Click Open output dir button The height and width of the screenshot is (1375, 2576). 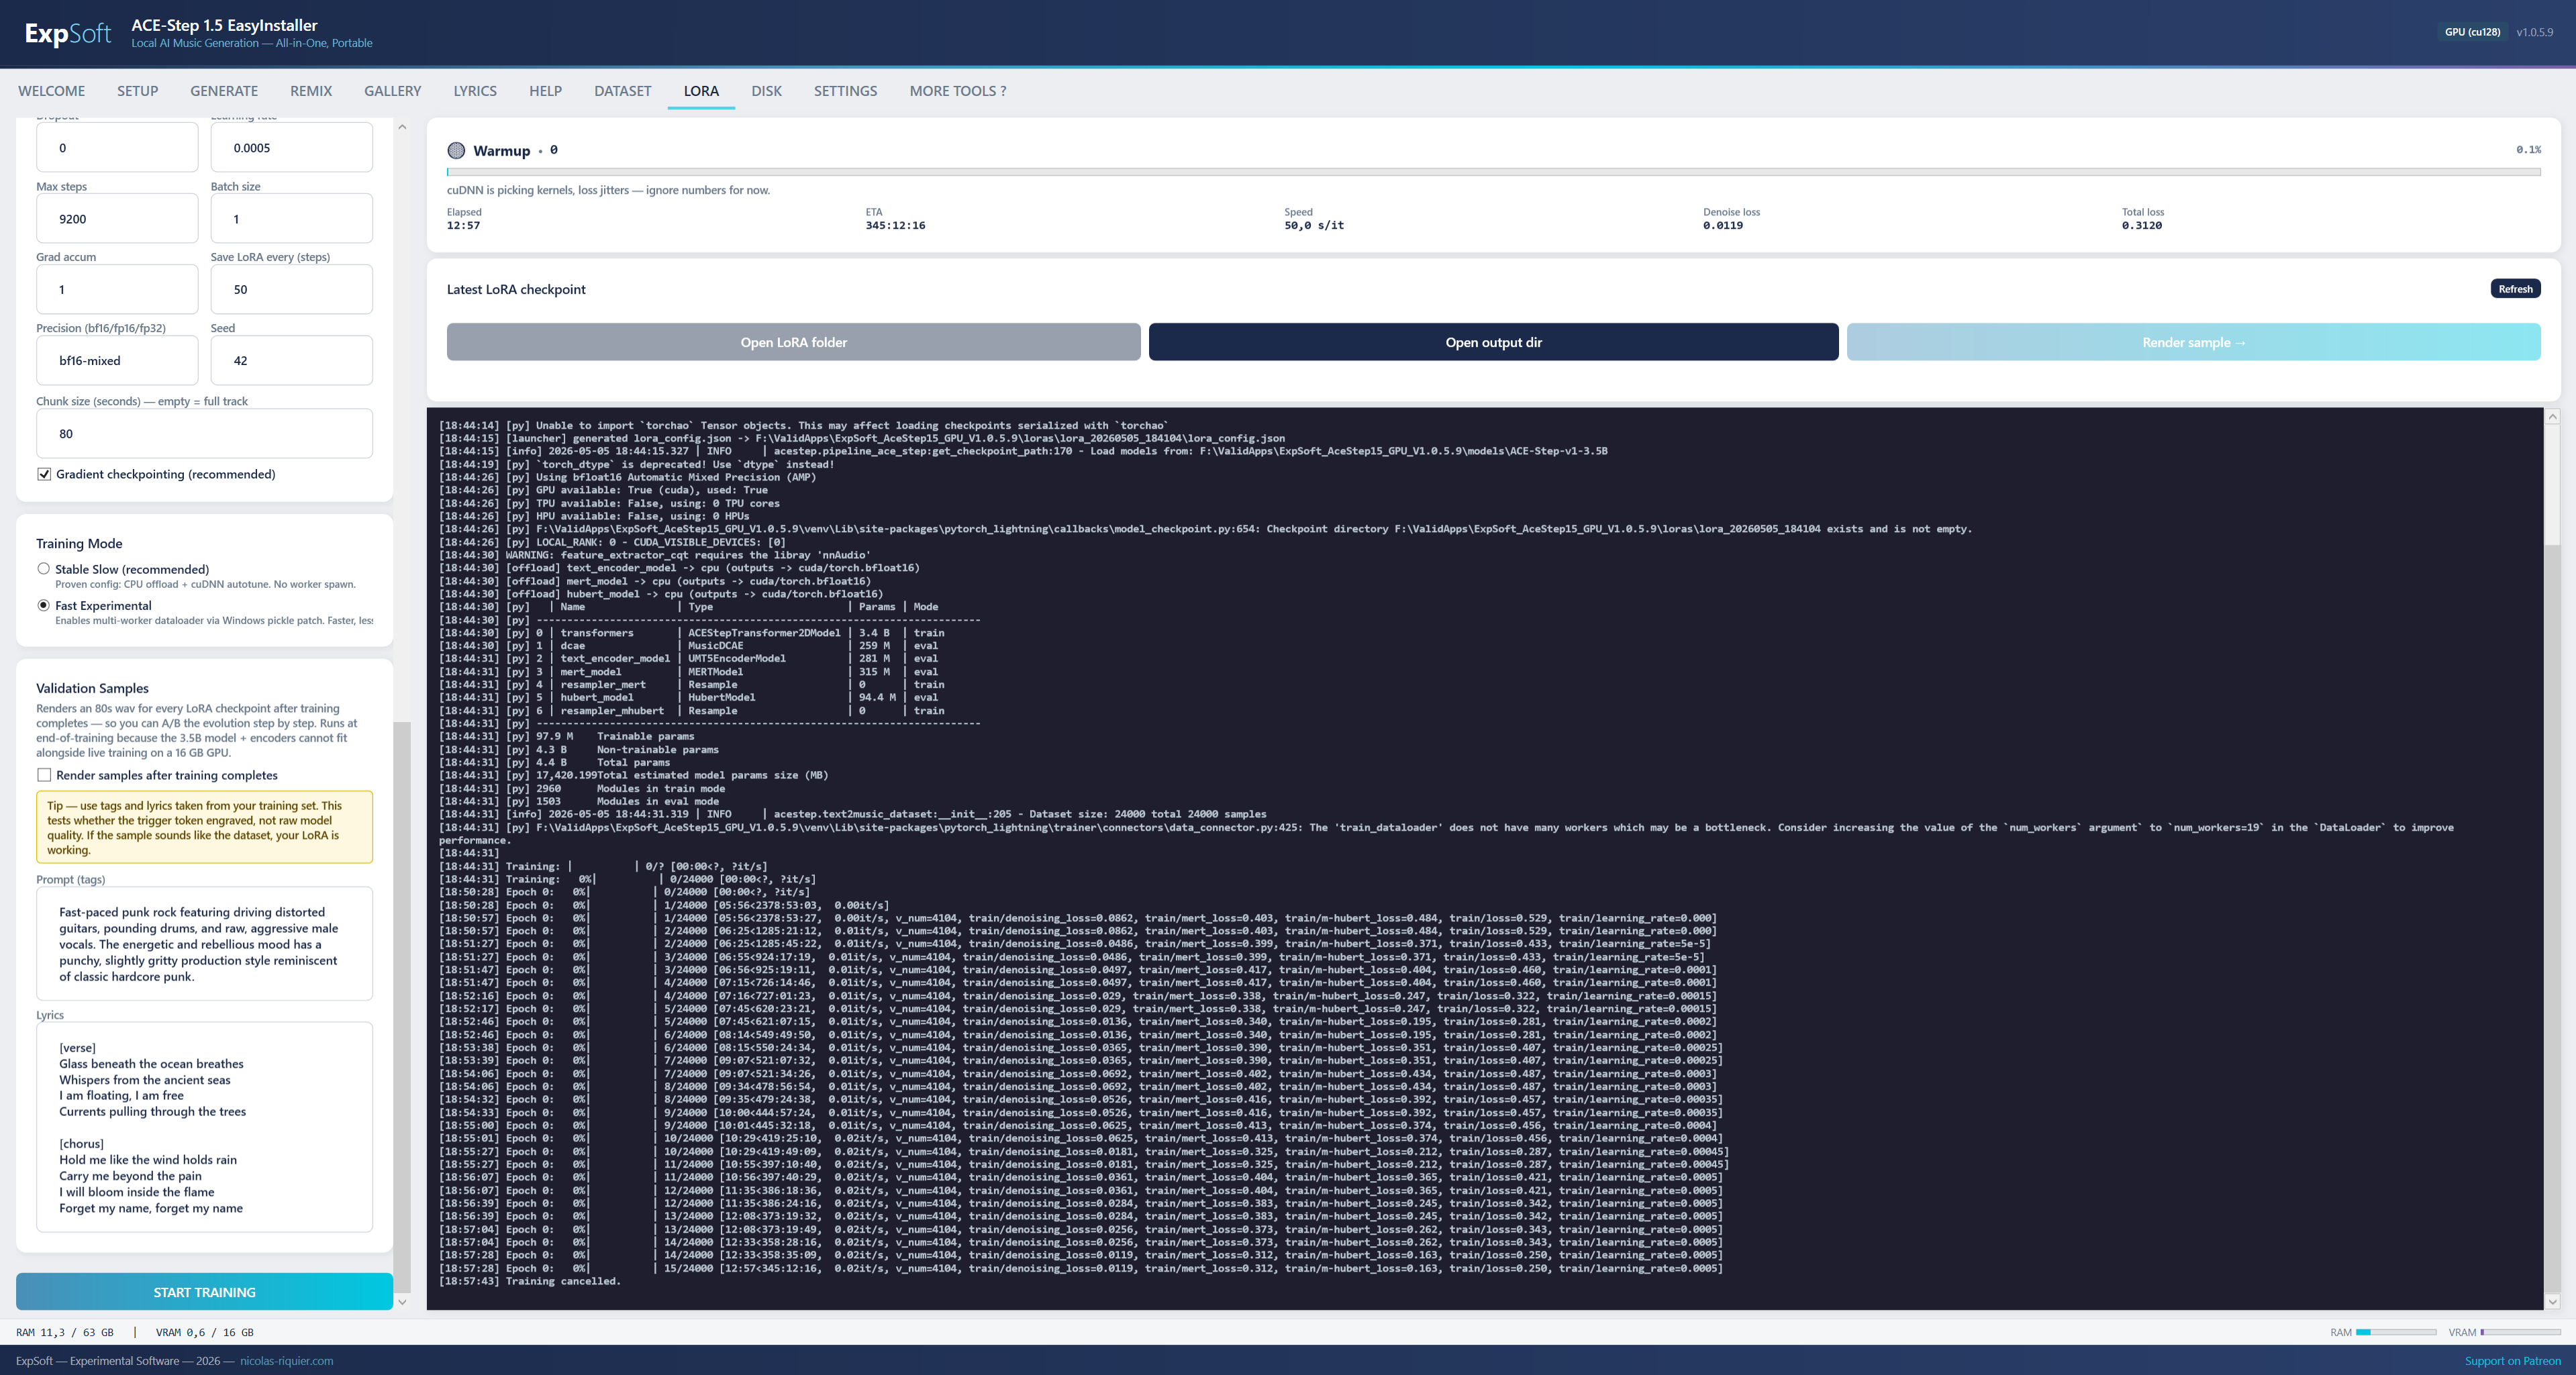[1493, 342]
